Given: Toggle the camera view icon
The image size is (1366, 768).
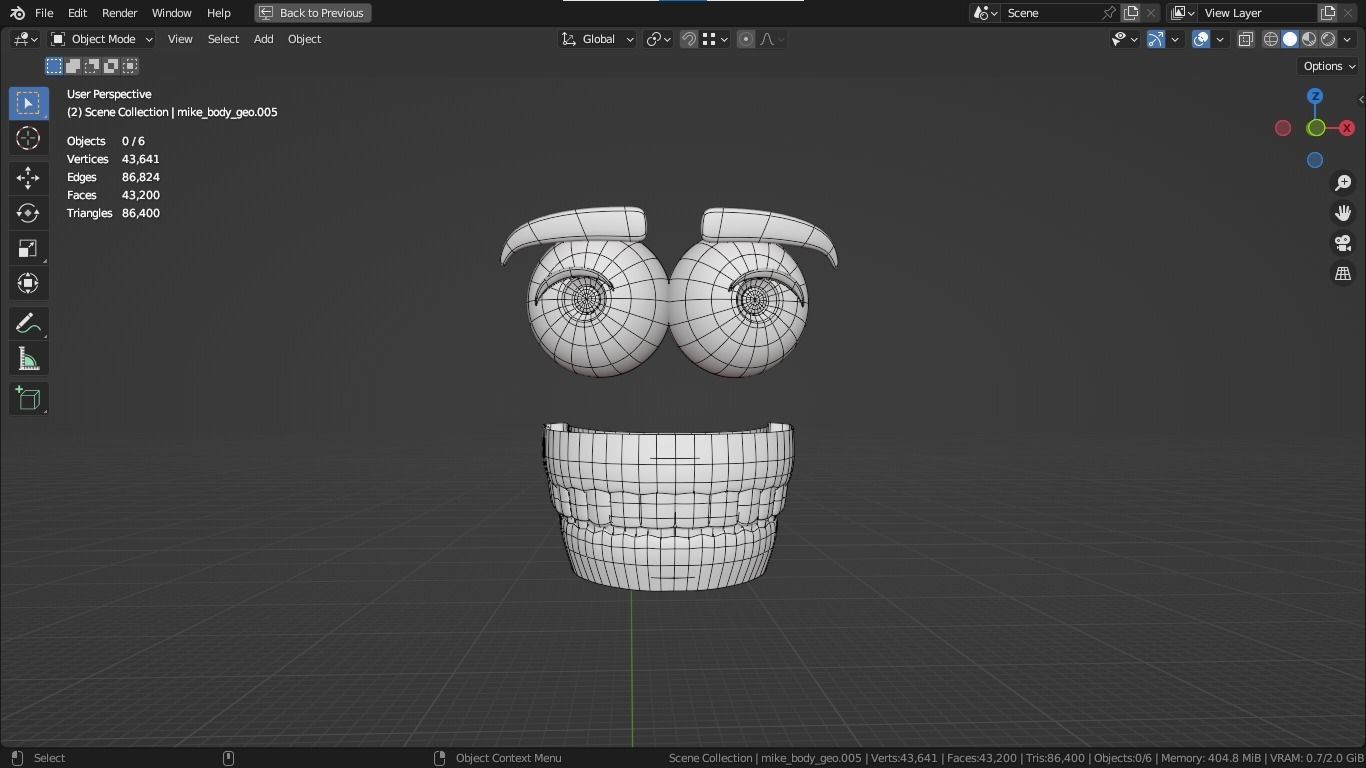Looking at the screenshot, I should point(1343,243).
